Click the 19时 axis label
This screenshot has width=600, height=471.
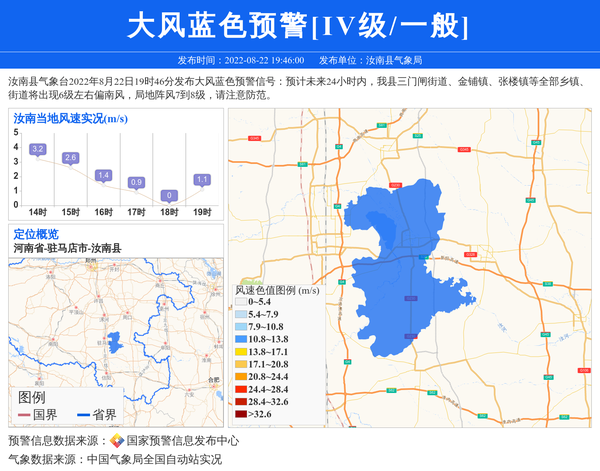point(202,212)
